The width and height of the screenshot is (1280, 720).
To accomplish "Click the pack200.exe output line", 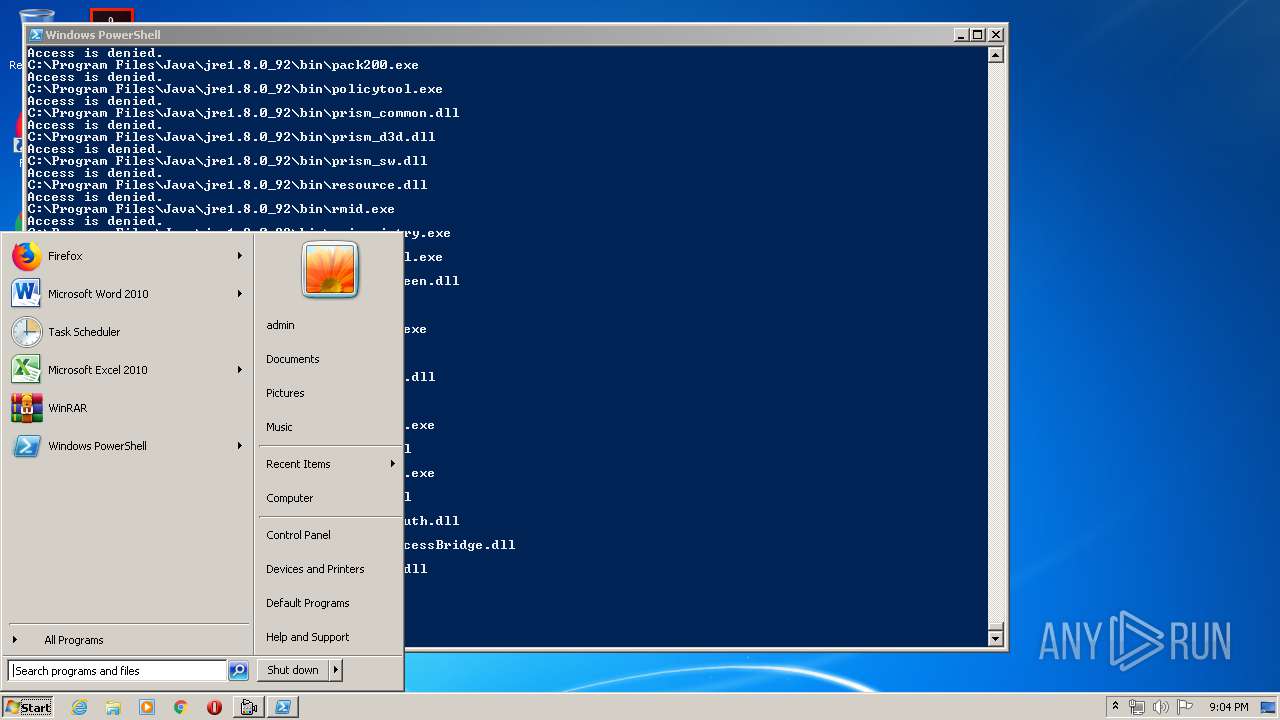I will pos(223,65).
